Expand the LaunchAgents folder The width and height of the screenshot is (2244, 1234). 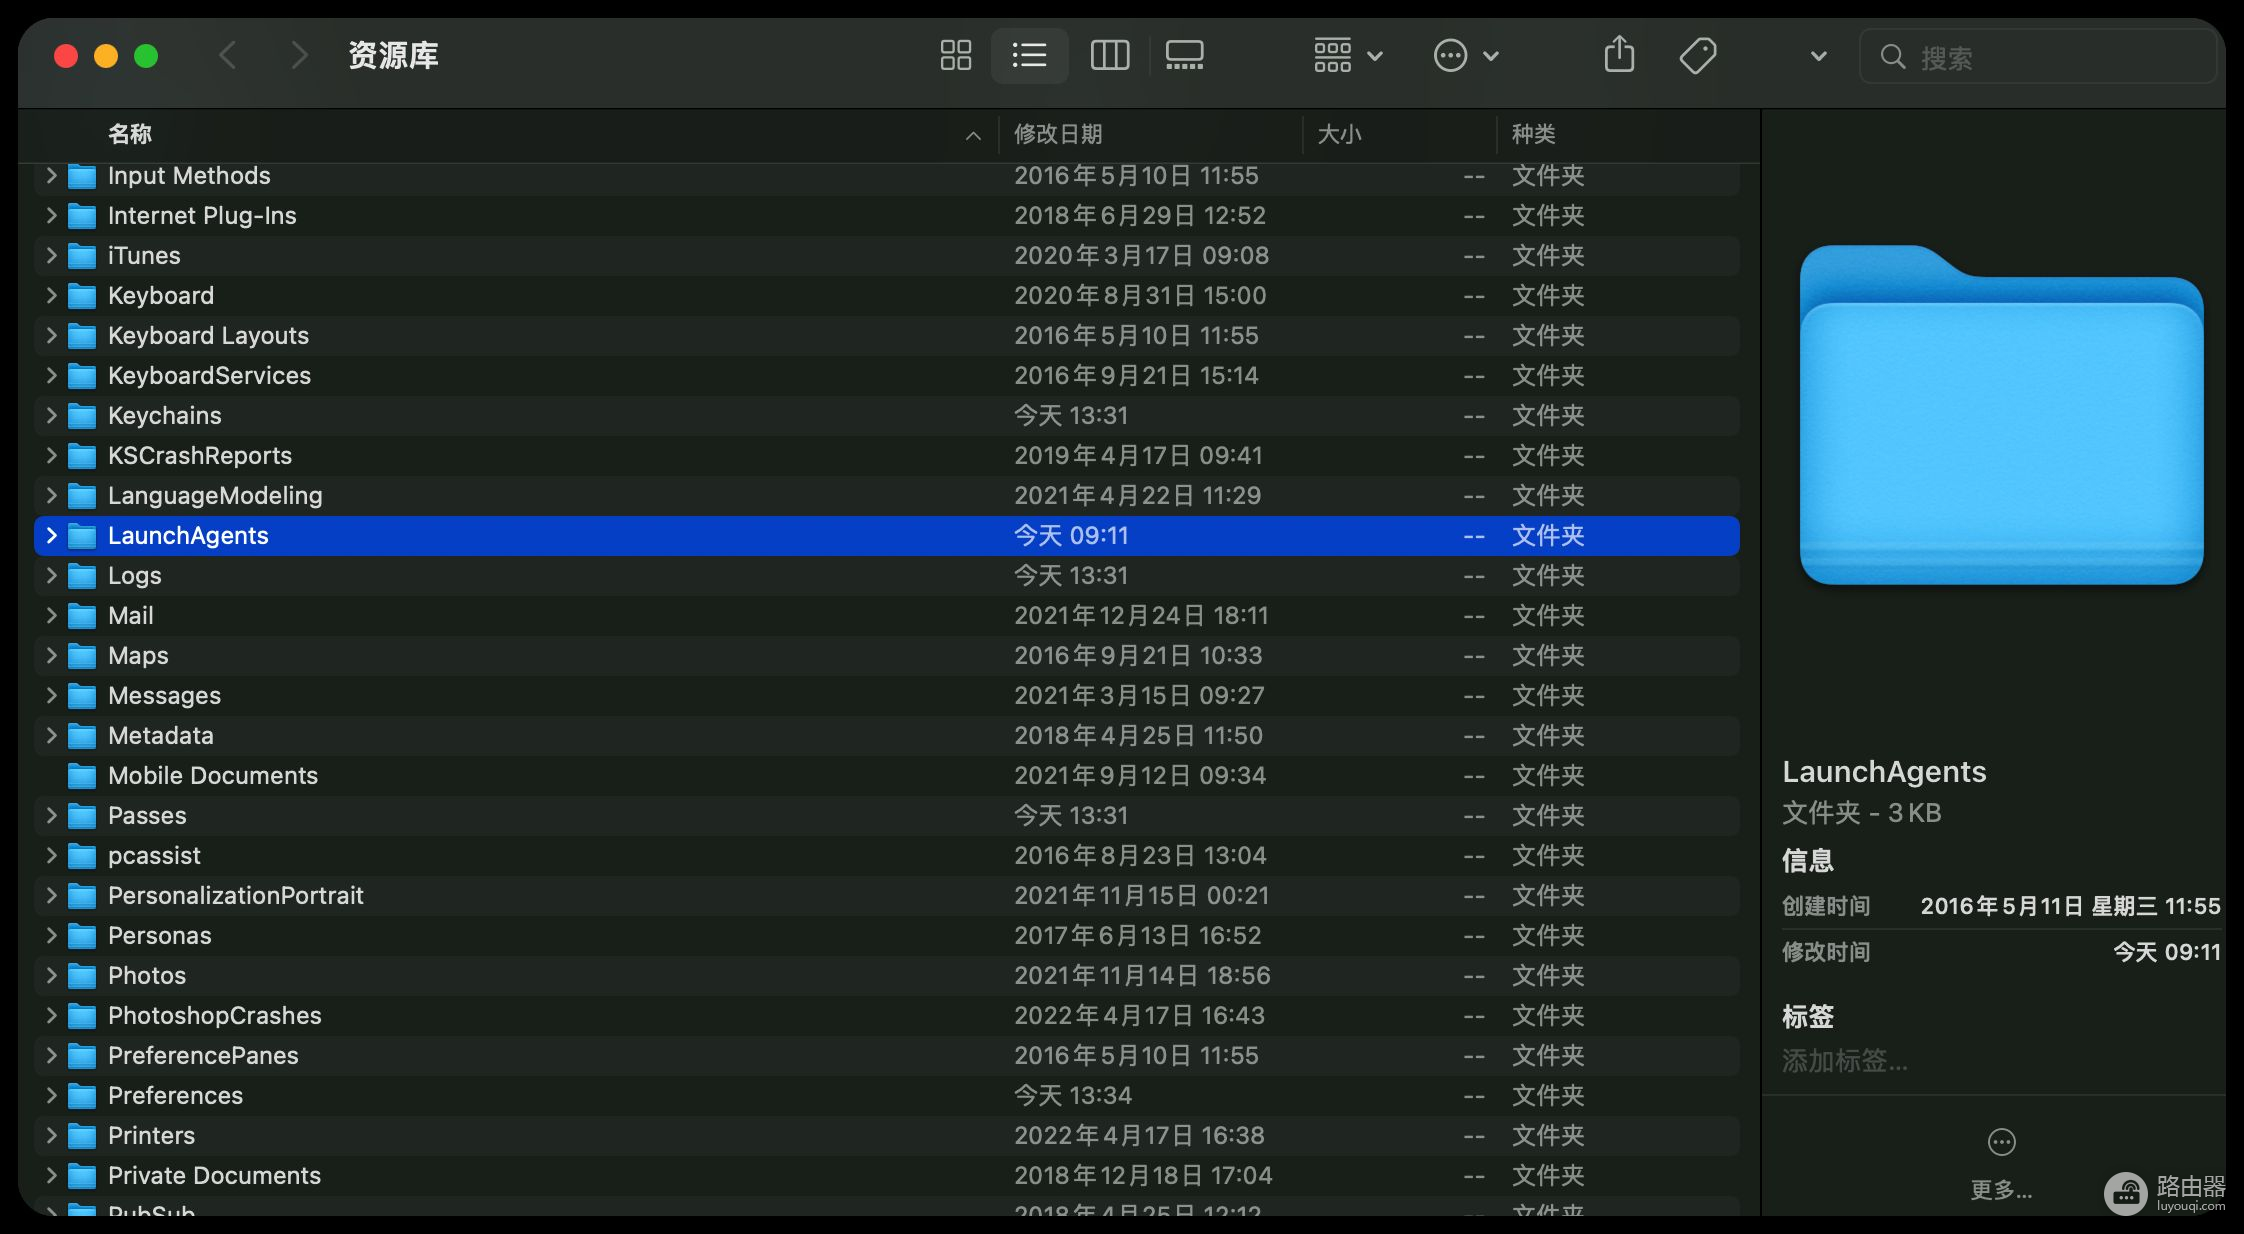[50, 535]
